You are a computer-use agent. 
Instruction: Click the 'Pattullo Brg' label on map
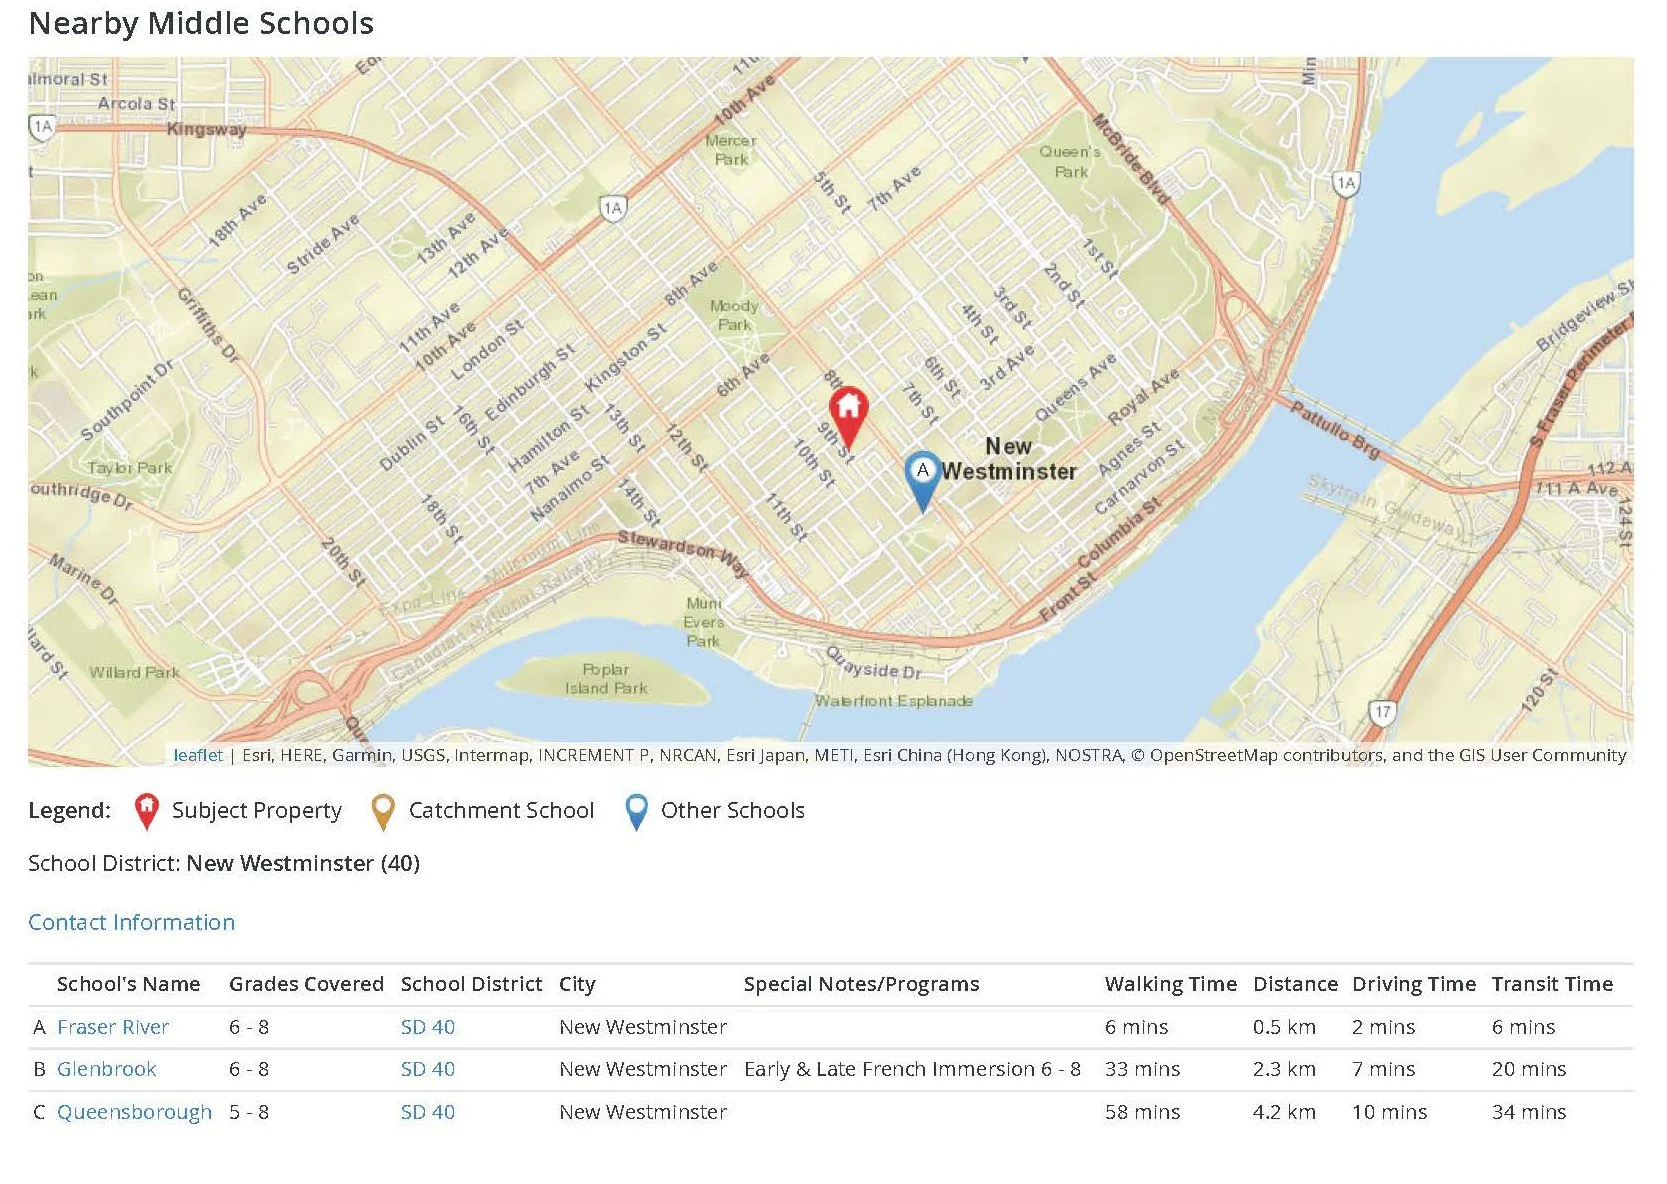pyautogui.click(x=1335, y=429)
